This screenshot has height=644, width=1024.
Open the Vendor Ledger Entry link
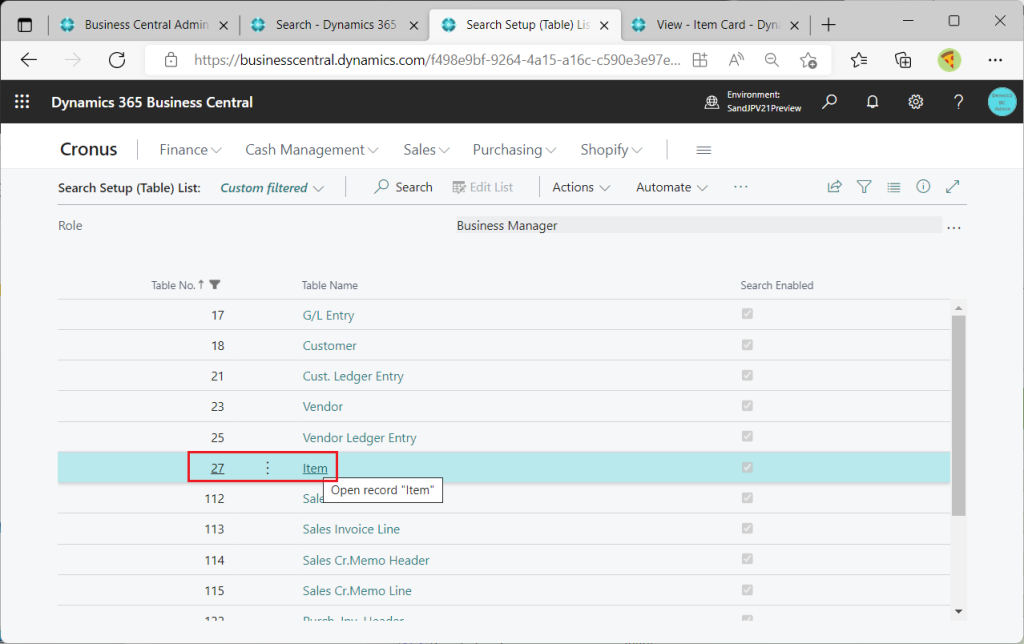coord(359,438)
